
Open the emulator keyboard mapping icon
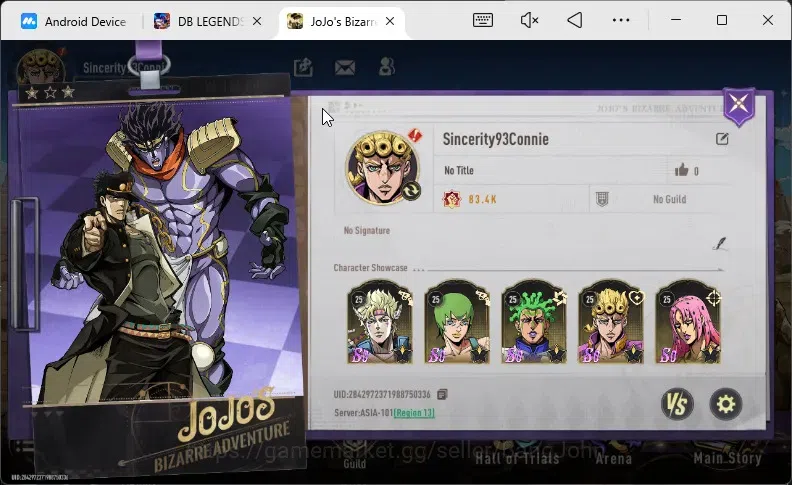[x=483, y=20]
